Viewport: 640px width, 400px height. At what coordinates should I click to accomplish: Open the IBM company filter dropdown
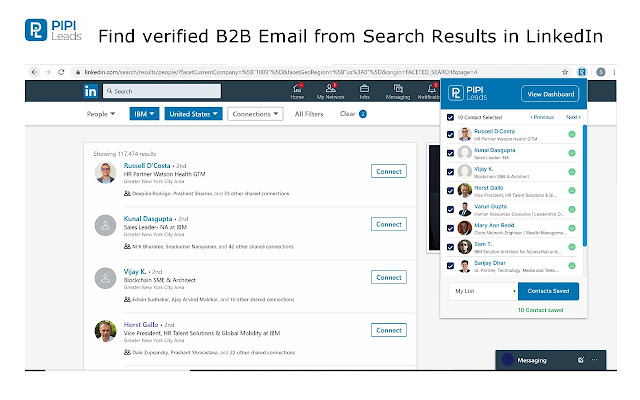144,114
